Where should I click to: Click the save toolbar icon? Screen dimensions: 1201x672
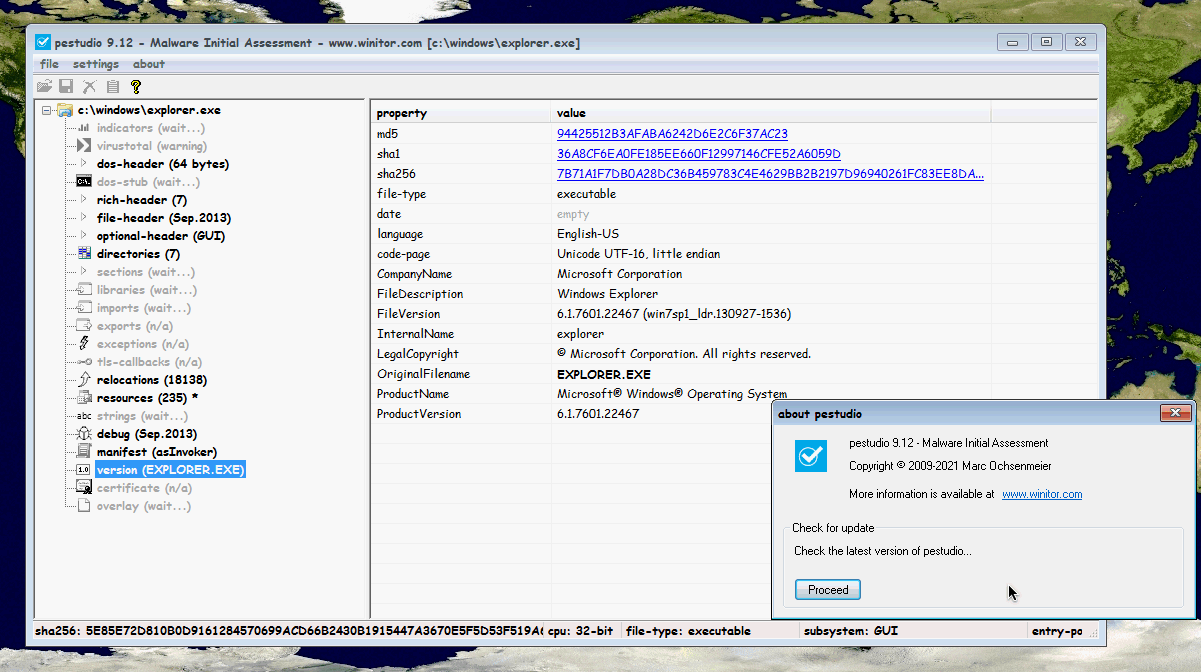[x=66, y=87]
